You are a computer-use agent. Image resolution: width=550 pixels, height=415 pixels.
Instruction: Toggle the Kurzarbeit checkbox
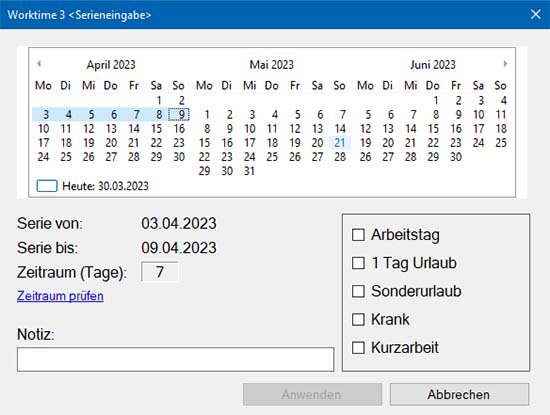point(358,348)
